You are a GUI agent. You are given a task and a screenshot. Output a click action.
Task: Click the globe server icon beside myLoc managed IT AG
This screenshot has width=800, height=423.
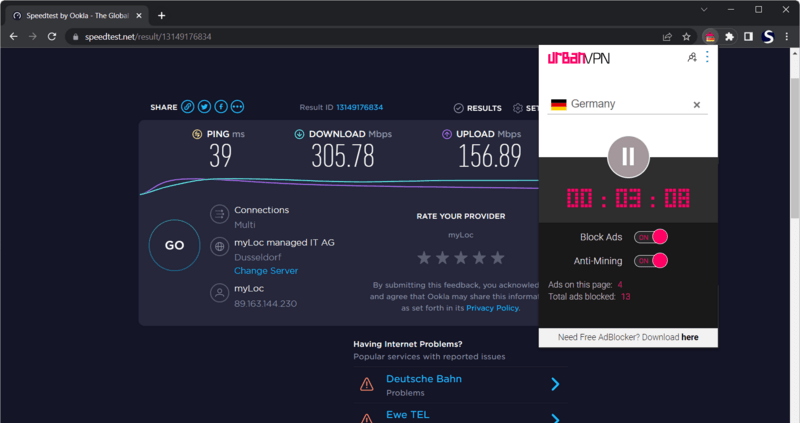point(219,246)
